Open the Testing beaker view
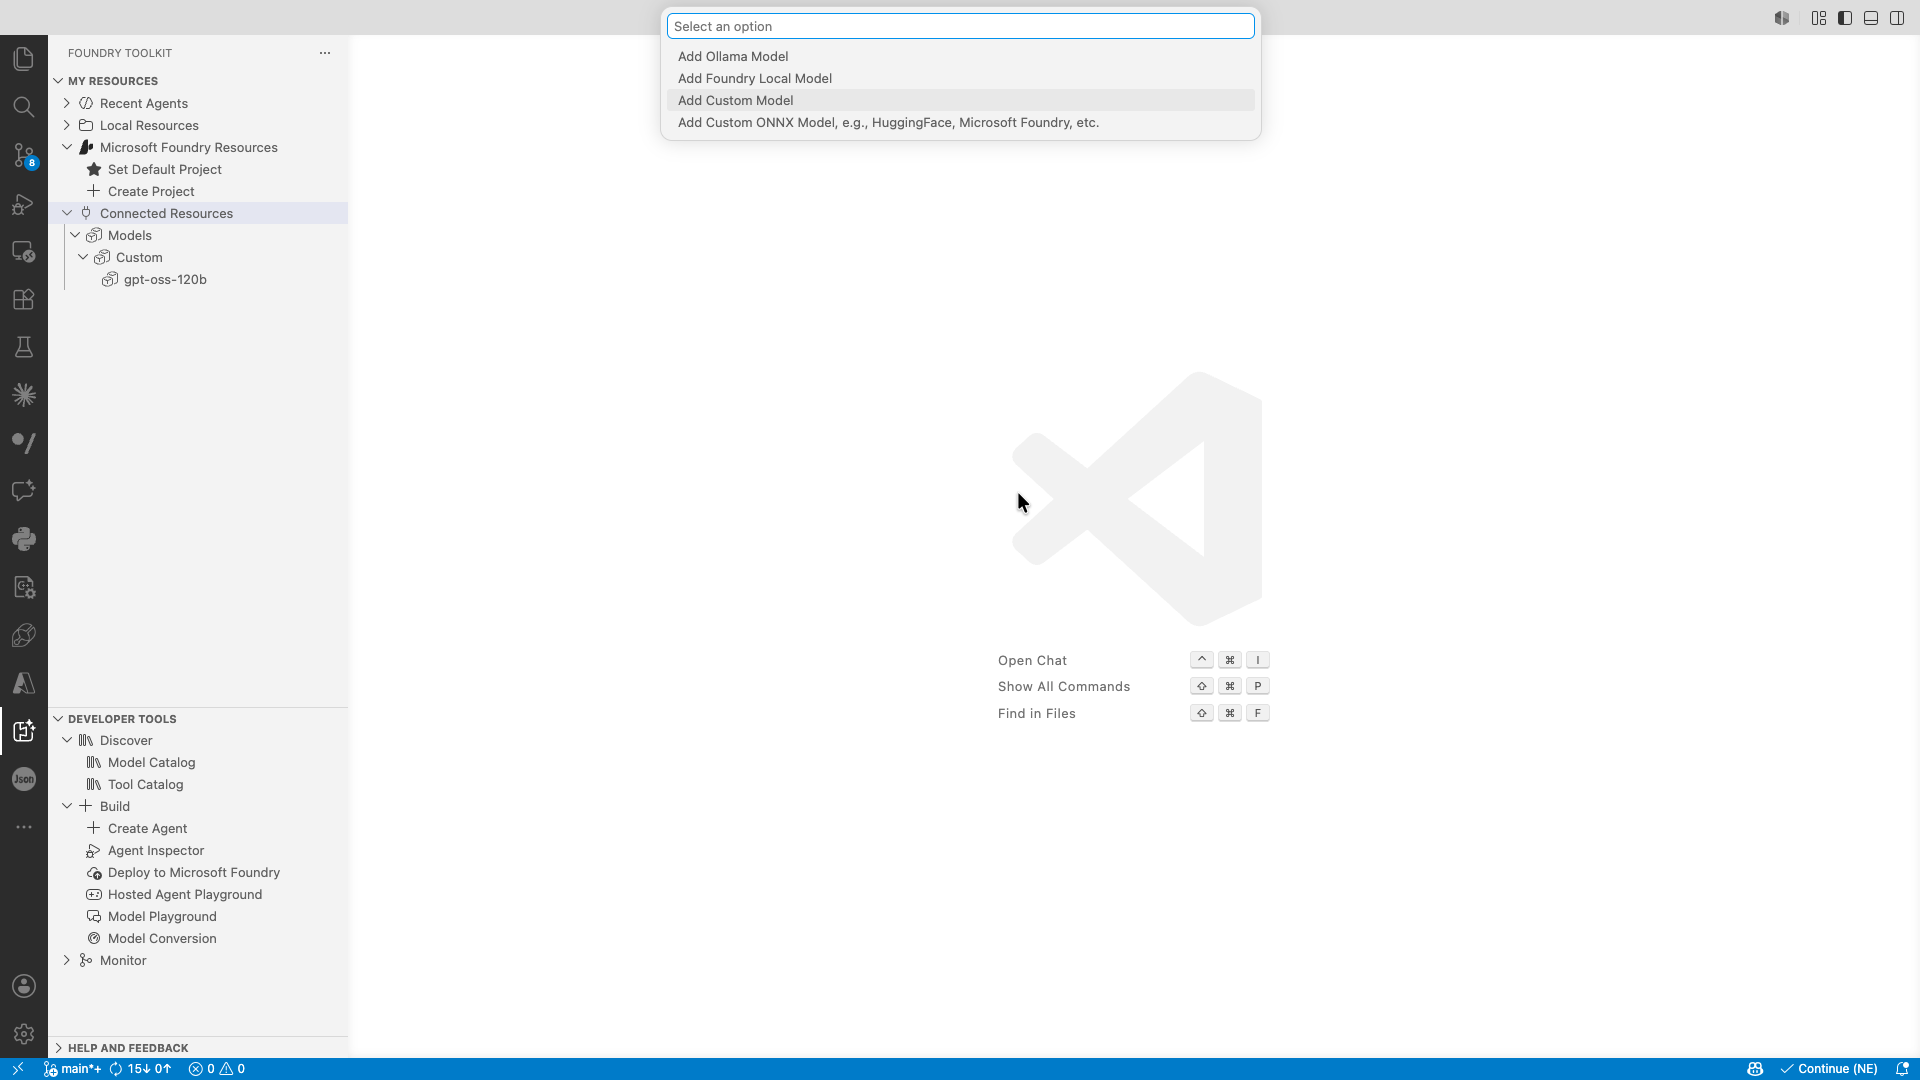Image resolution: width=1920 pixels, height=1080 pixels. 24,347
